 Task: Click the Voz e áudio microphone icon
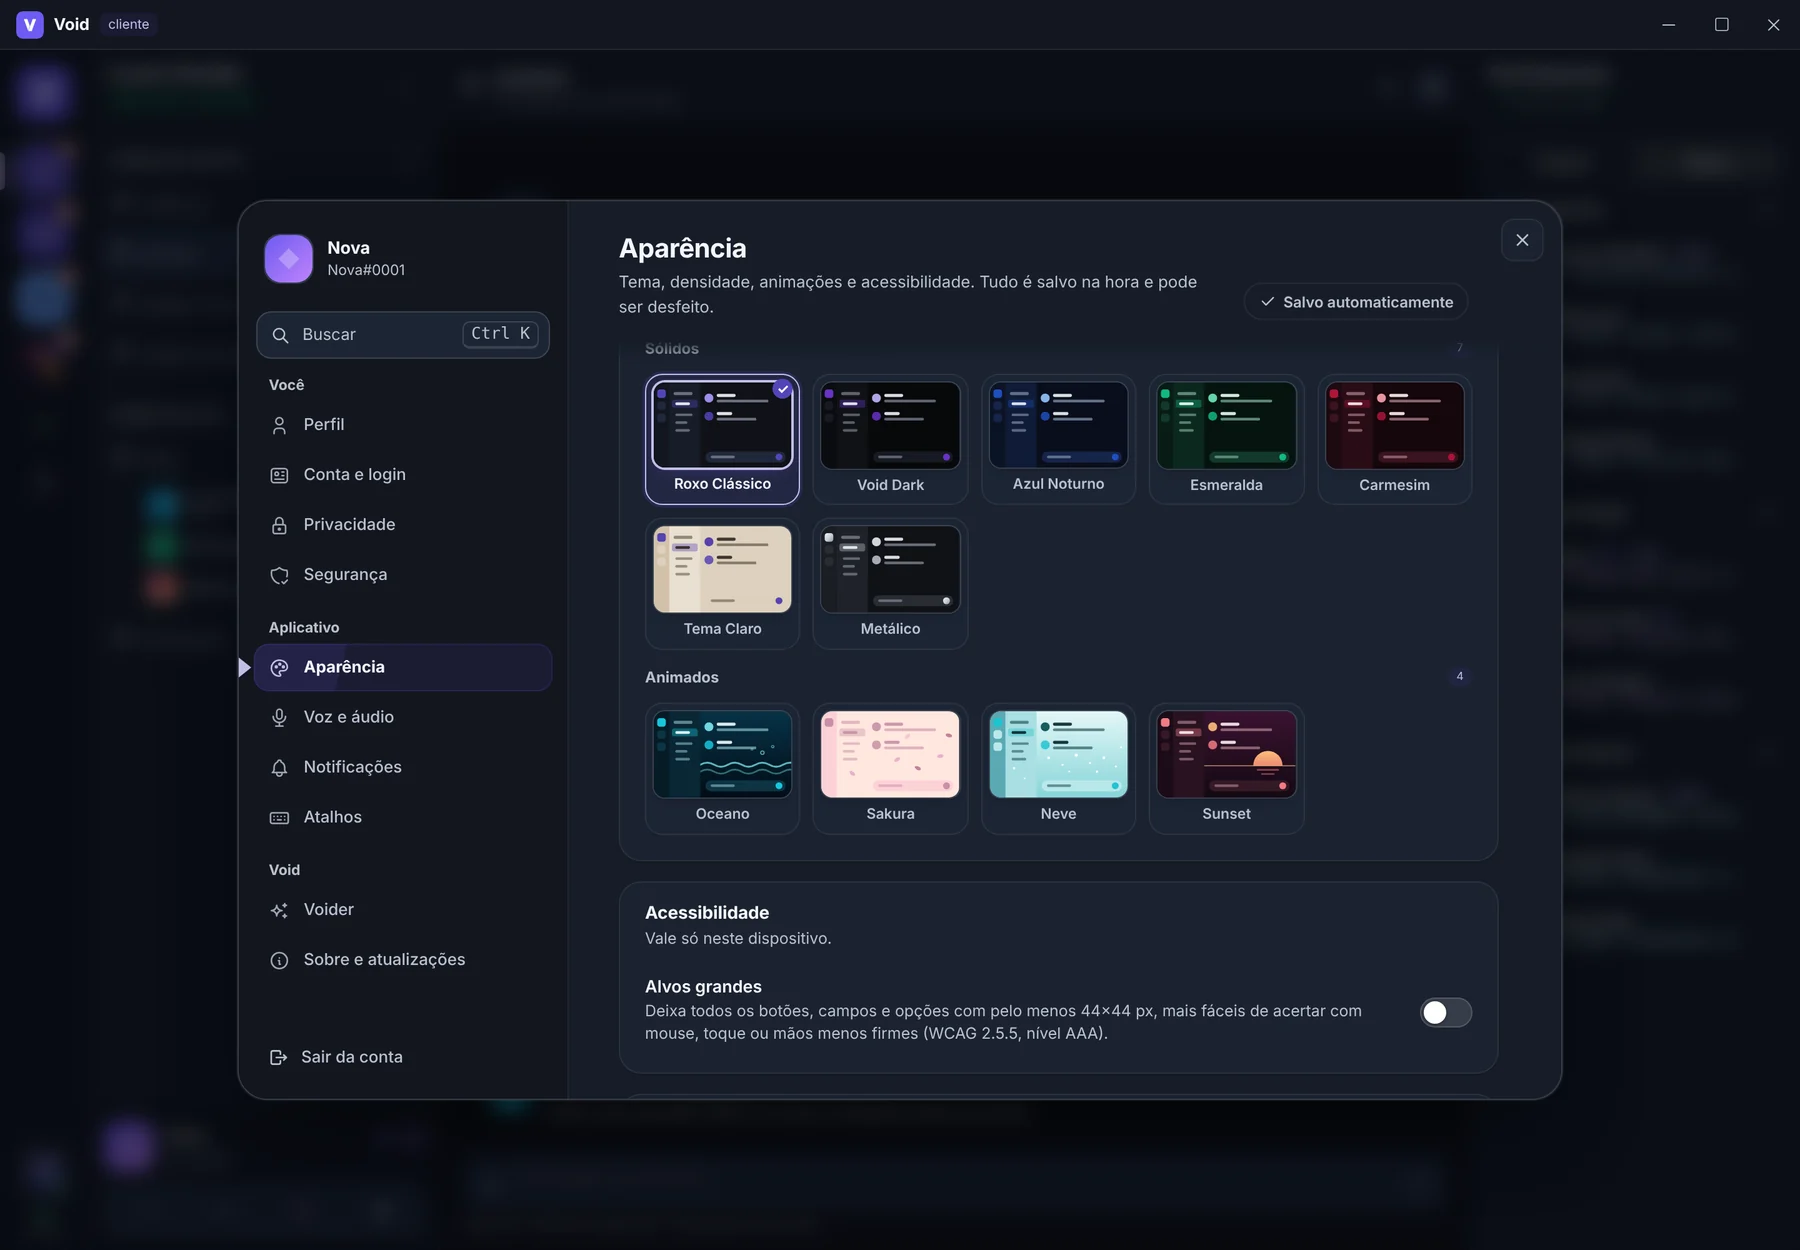click(x=279, y=717)
